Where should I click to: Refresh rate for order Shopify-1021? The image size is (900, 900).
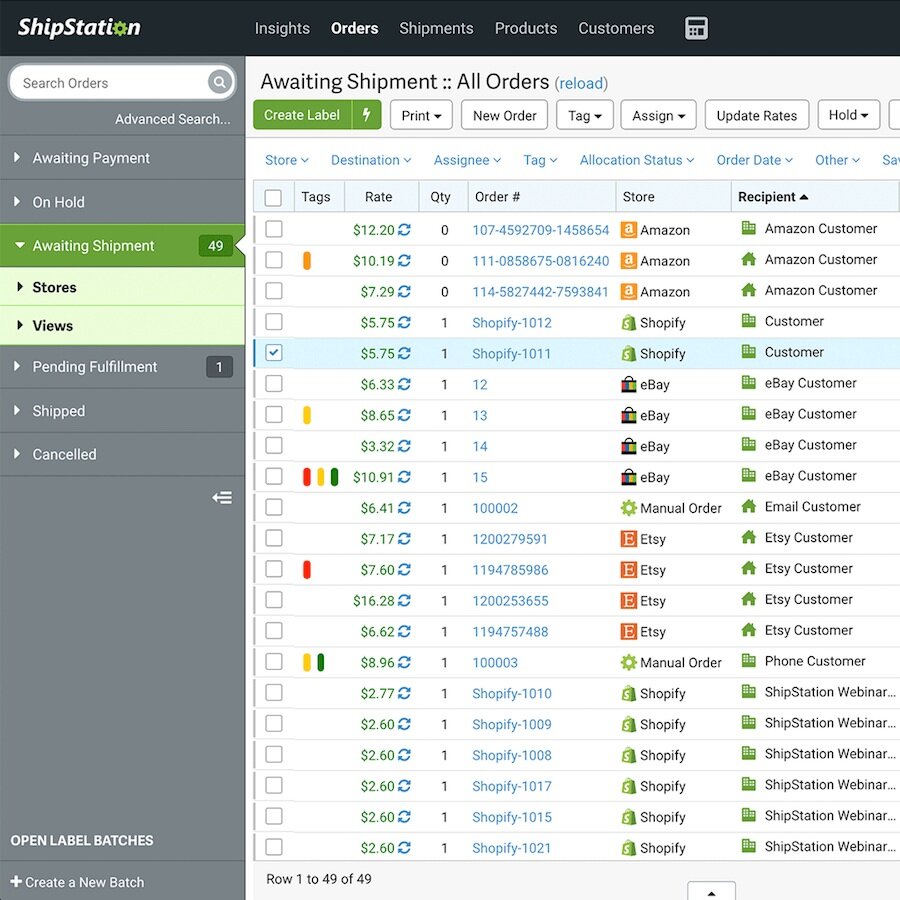pyautogui.click(x=404, y=848)
